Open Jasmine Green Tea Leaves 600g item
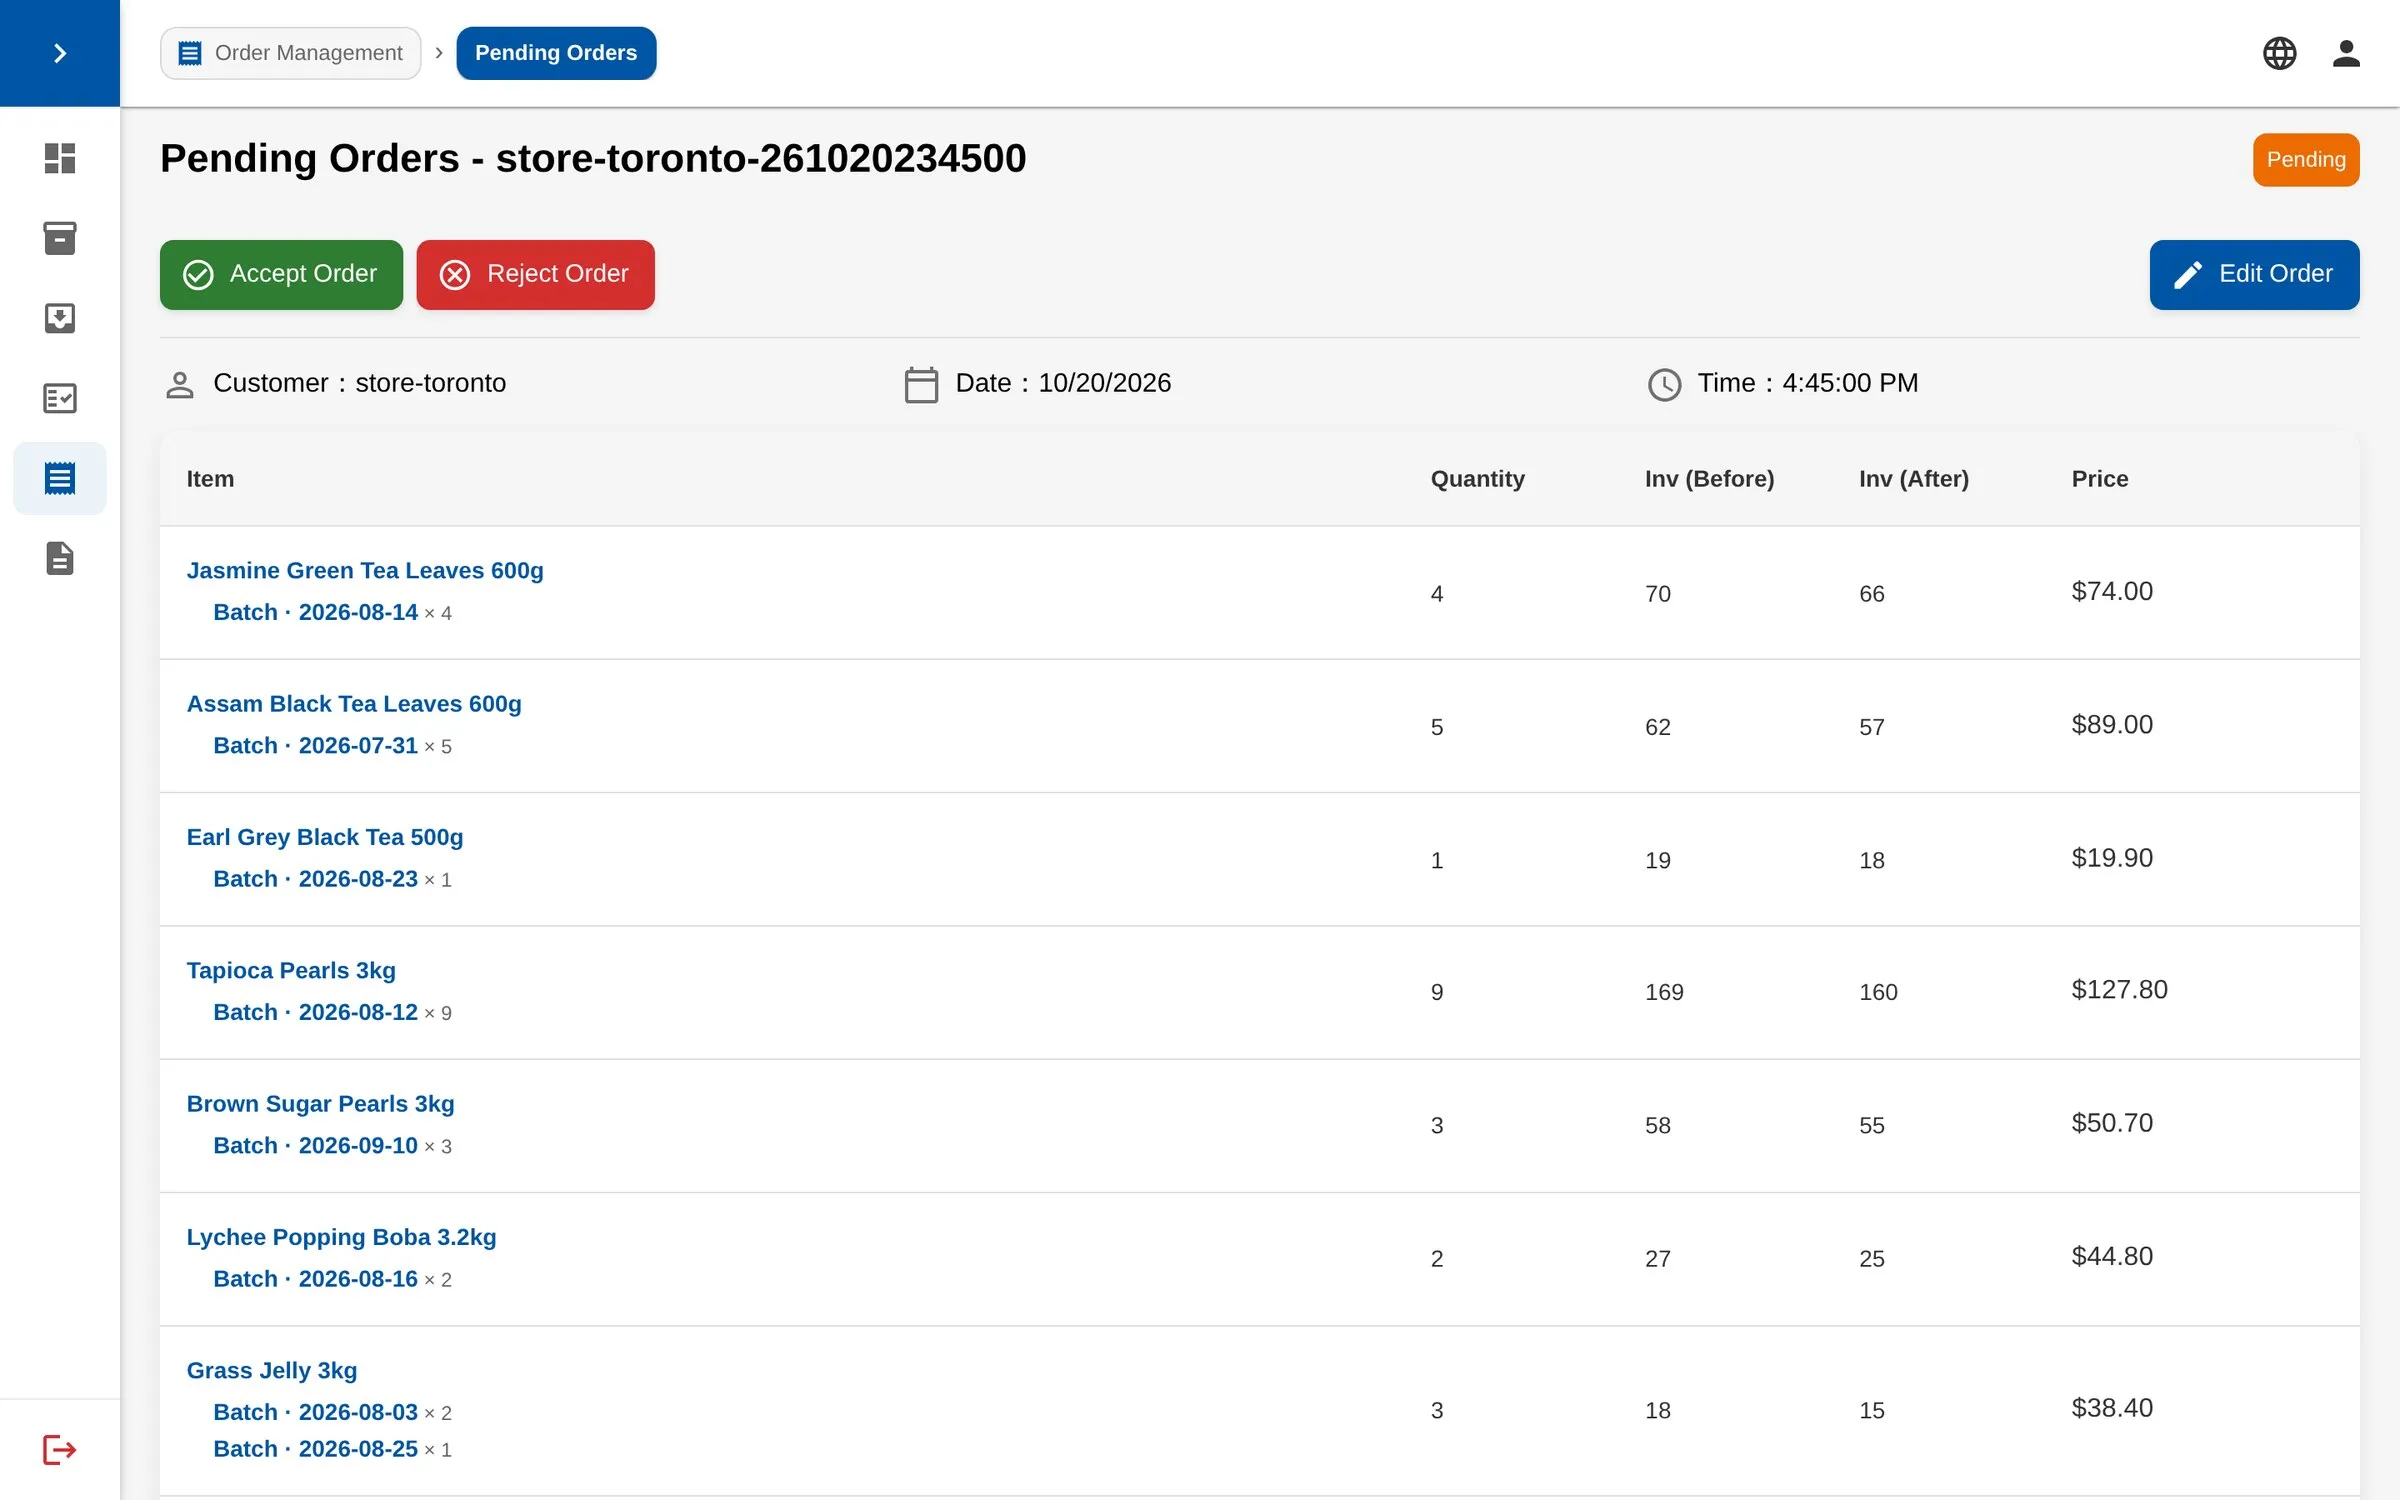 [365, 570]
